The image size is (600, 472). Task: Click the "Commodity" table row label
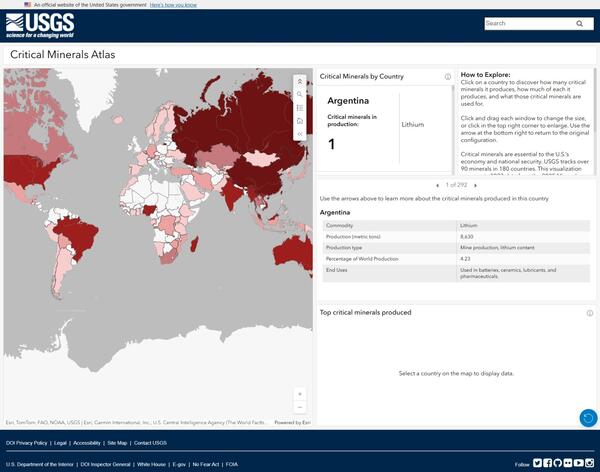click(x=339, y=225)
